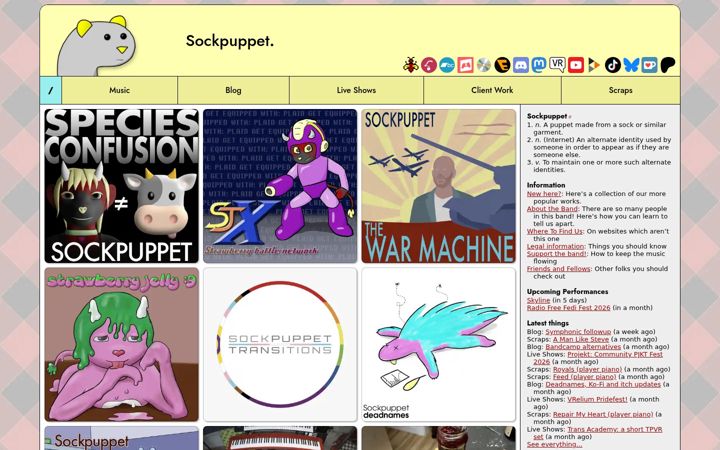The width and height of the screenshot is (720, 450).
Task: Open the Skyline performance link
Action: coord(539,300)
